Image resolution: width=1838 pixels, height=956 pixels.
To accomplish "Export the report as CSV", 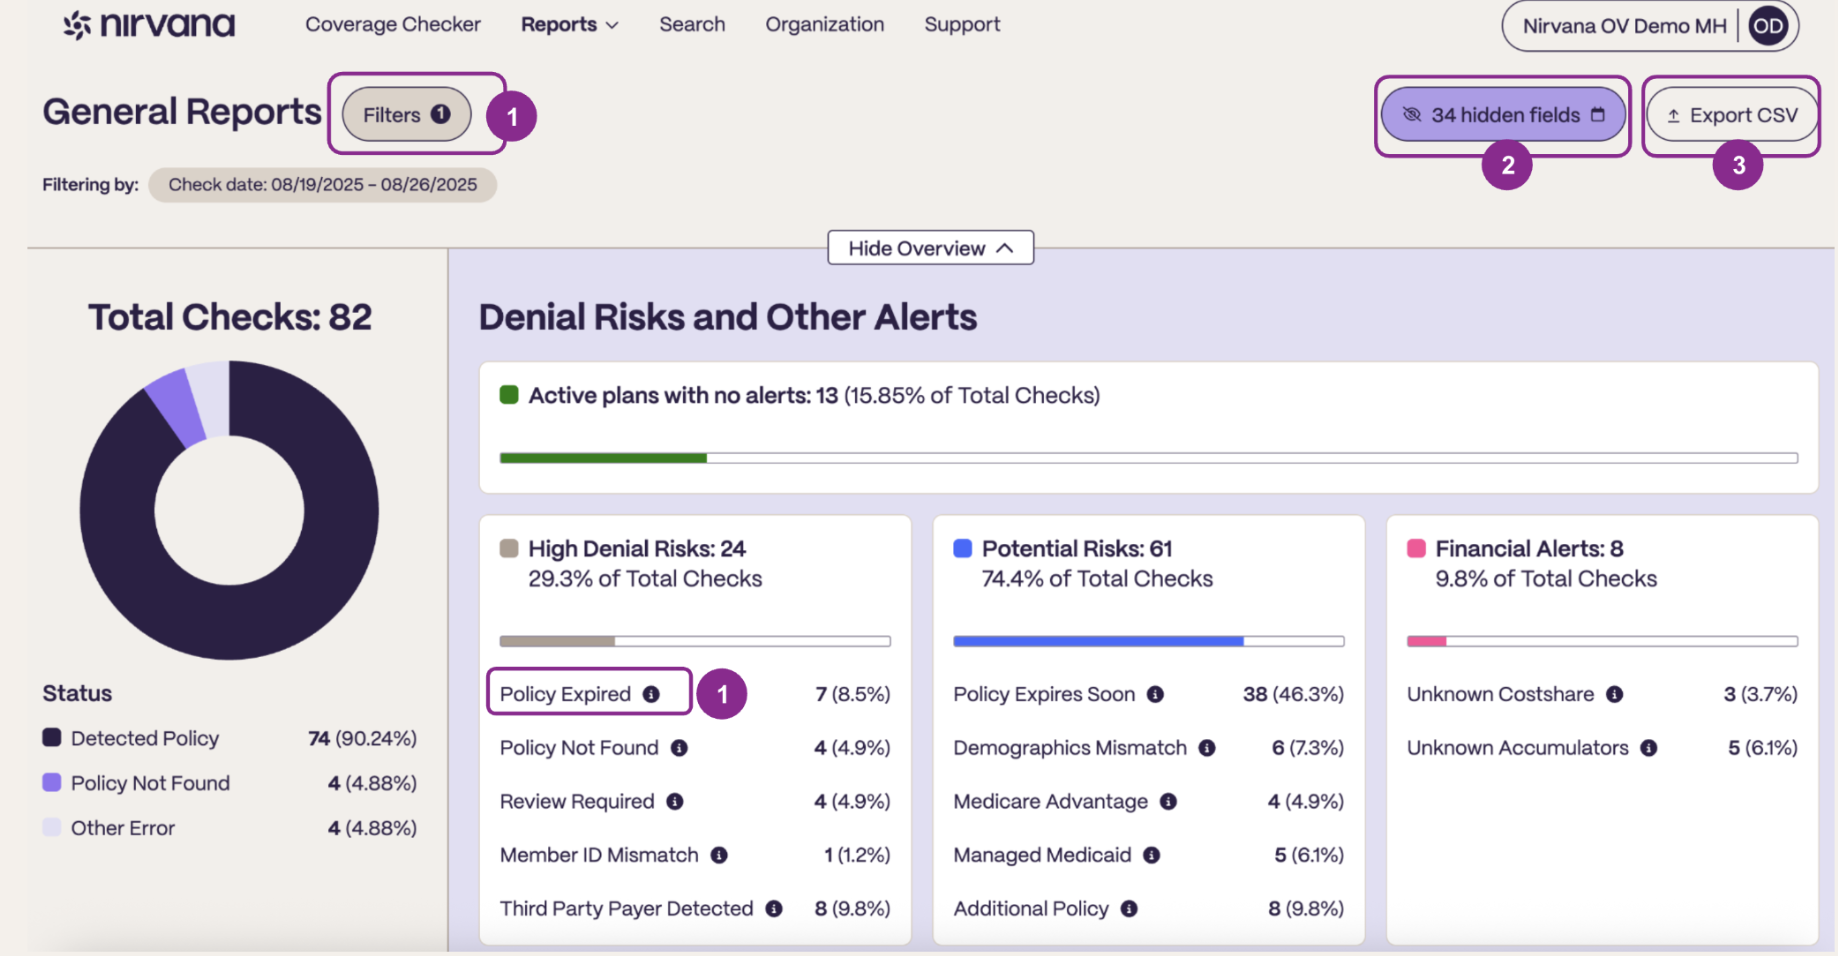I will [x=1732, y=115].
